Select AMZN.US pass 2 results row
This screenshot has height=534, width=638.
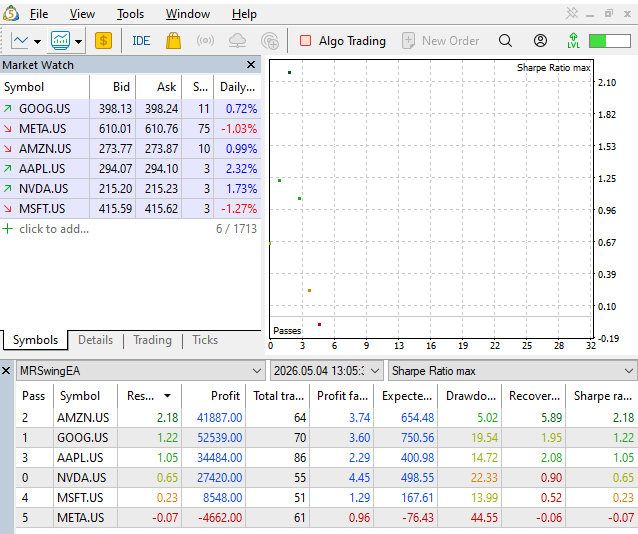point(326,418)
